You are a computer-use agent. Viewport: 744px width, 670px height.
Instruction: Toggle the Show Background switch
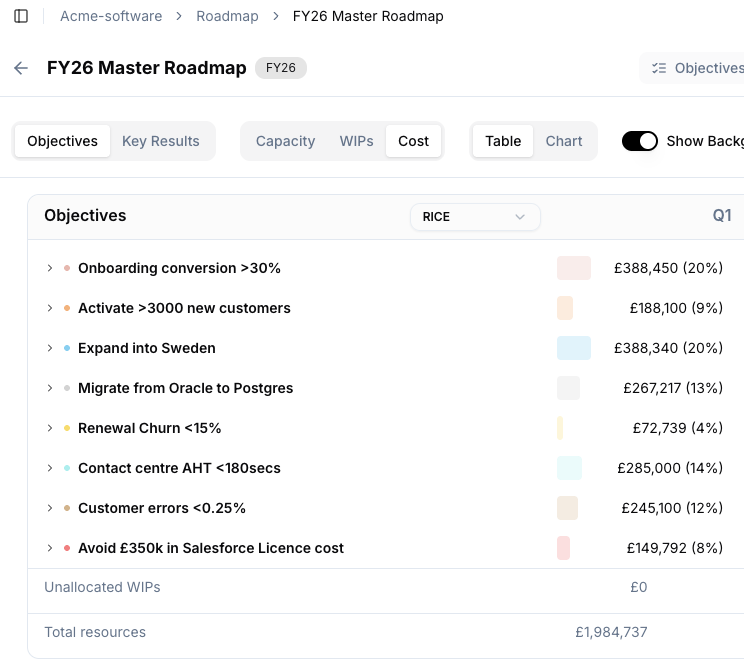coord(640,141)
